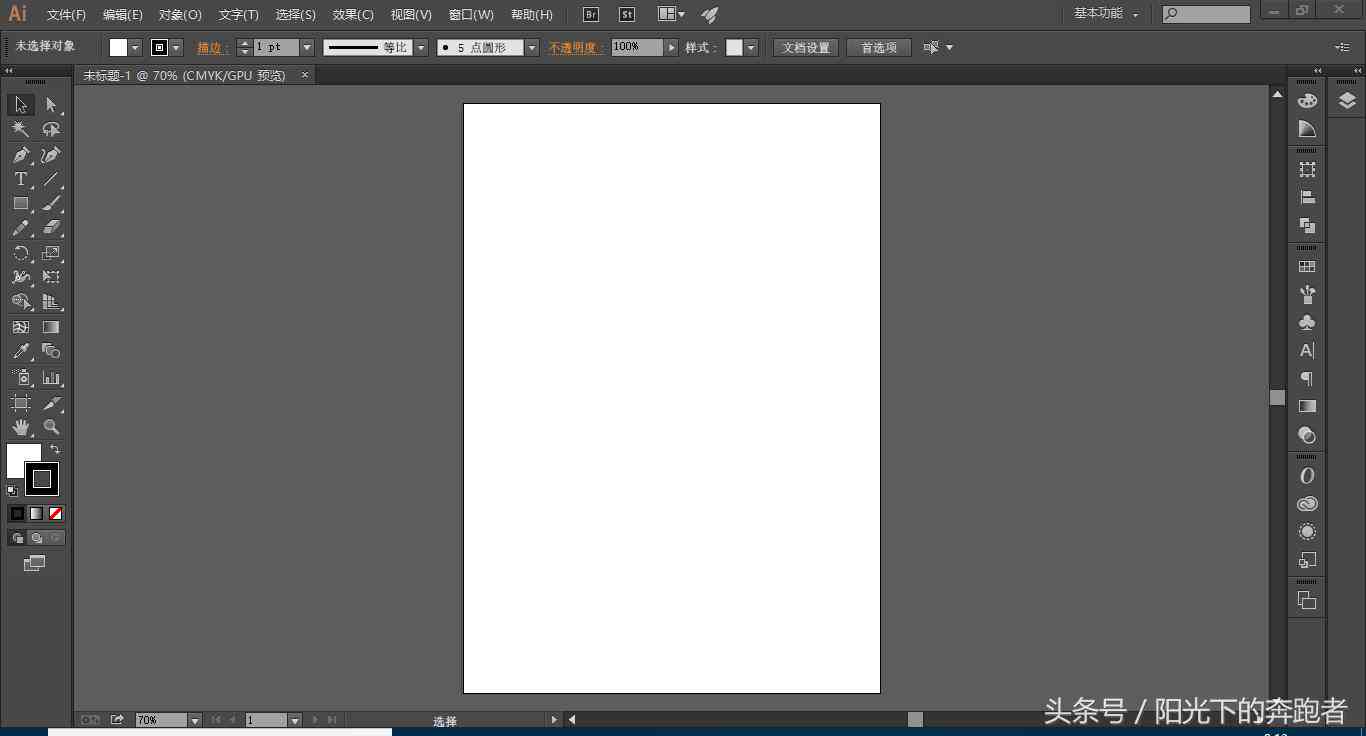Open the 视图(V) menu
This screenshot has height=736, width=1366.
pos(411,15)
